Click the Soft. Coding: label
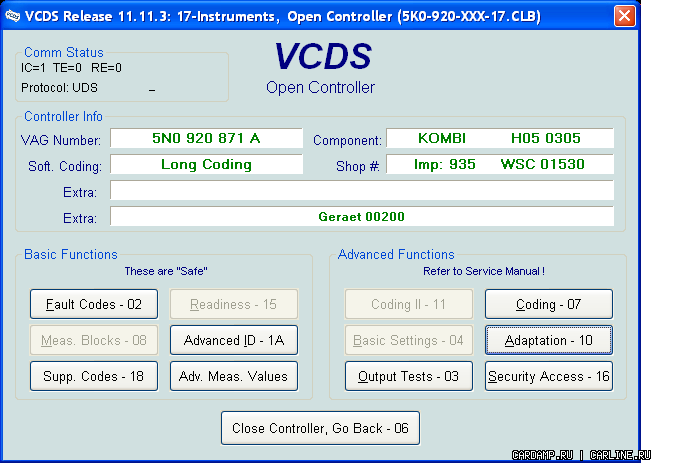Screen dimensions: 683x463 tap(65, 166)
